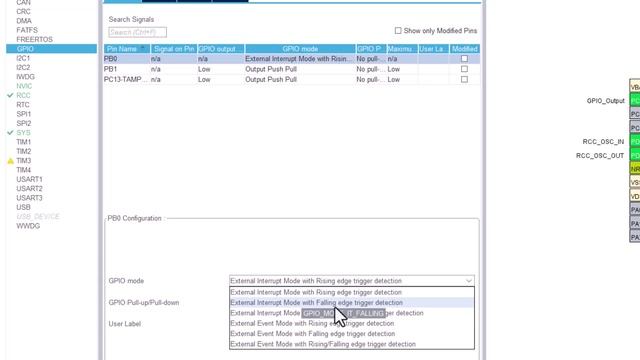
Task: Sort by Signal on Pin column header
Action: 174,49
